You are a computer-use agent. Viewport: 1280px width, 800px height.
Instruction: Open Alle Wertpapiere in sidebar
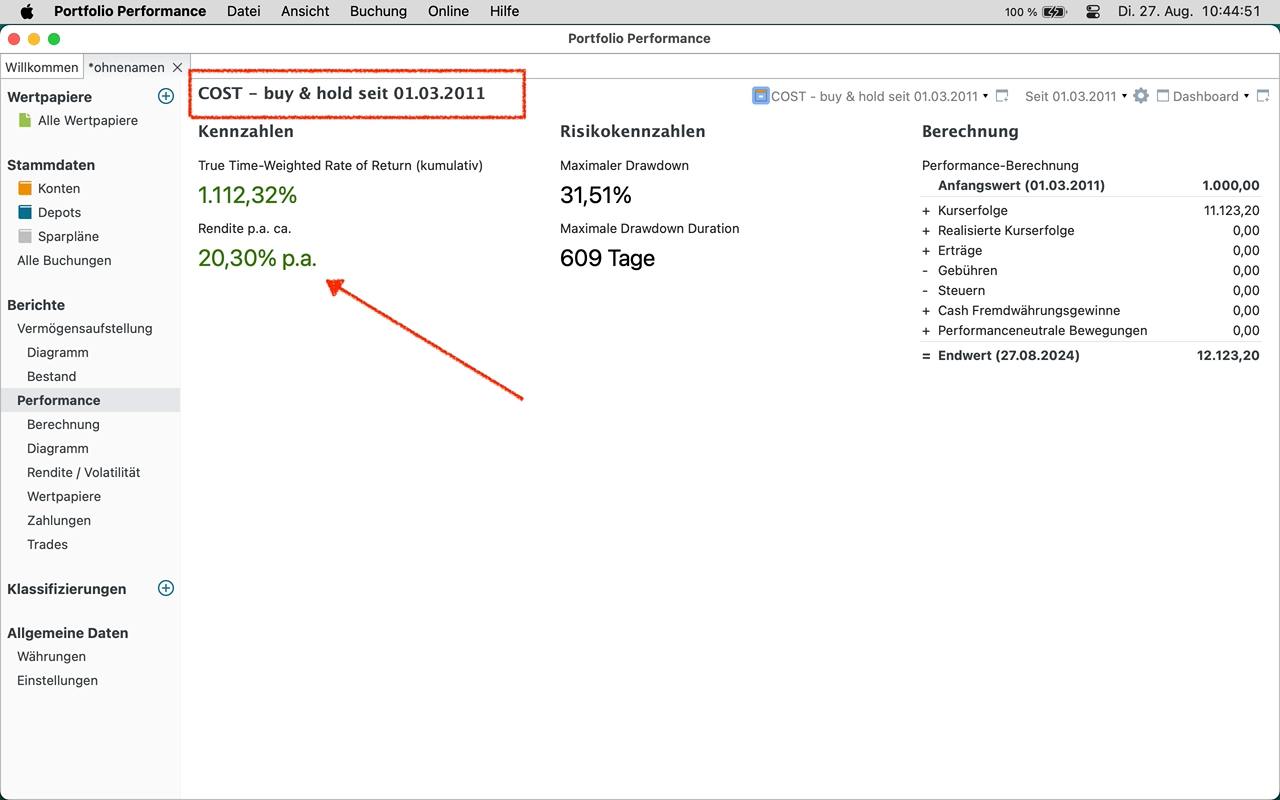(87, 120)
